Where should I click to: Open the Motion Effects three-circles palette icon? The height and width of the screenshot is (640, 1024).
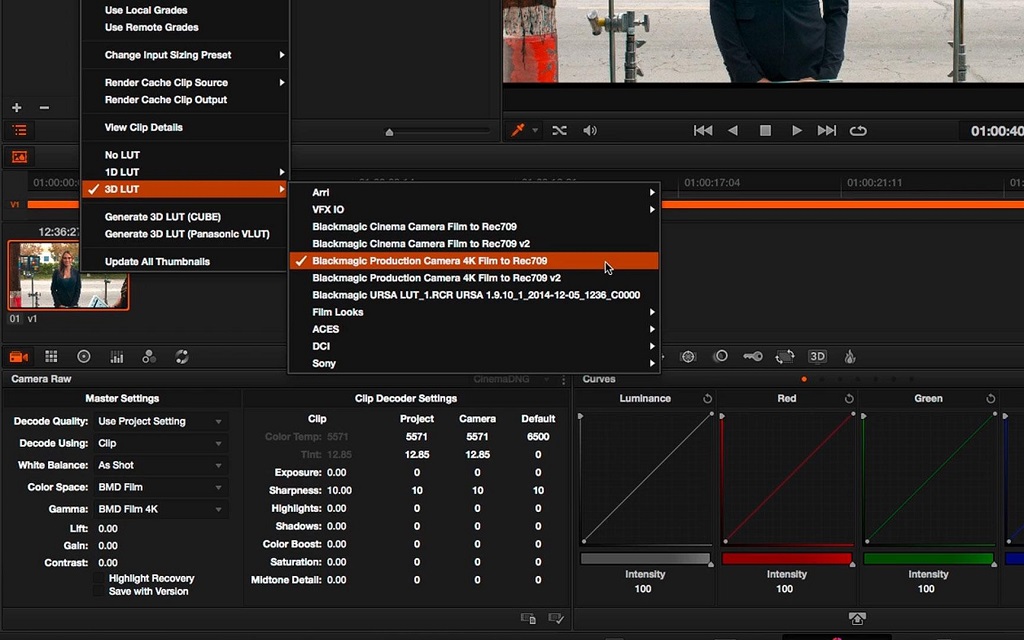point(149,357)
